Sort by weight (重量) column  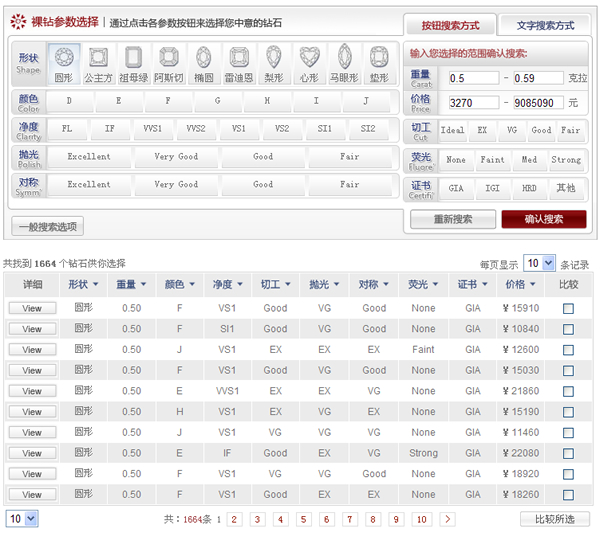[131, 285]
